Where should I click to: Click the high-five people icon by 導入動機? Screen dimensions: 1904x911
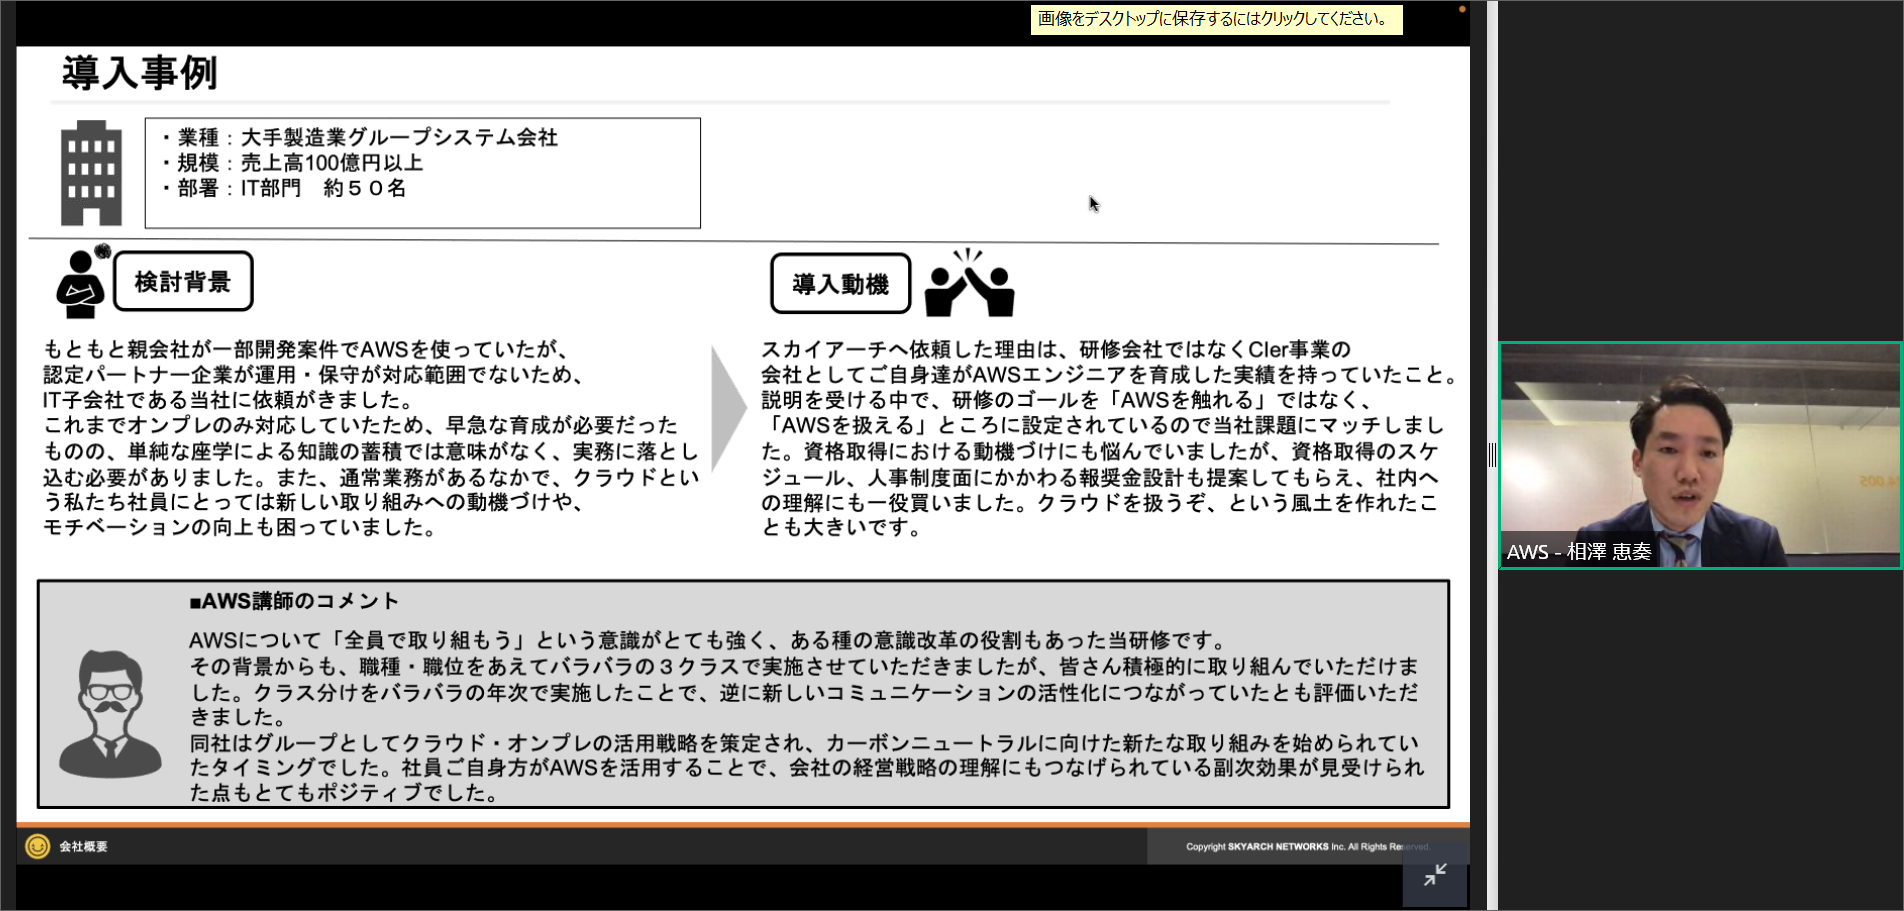click(969, 283)
